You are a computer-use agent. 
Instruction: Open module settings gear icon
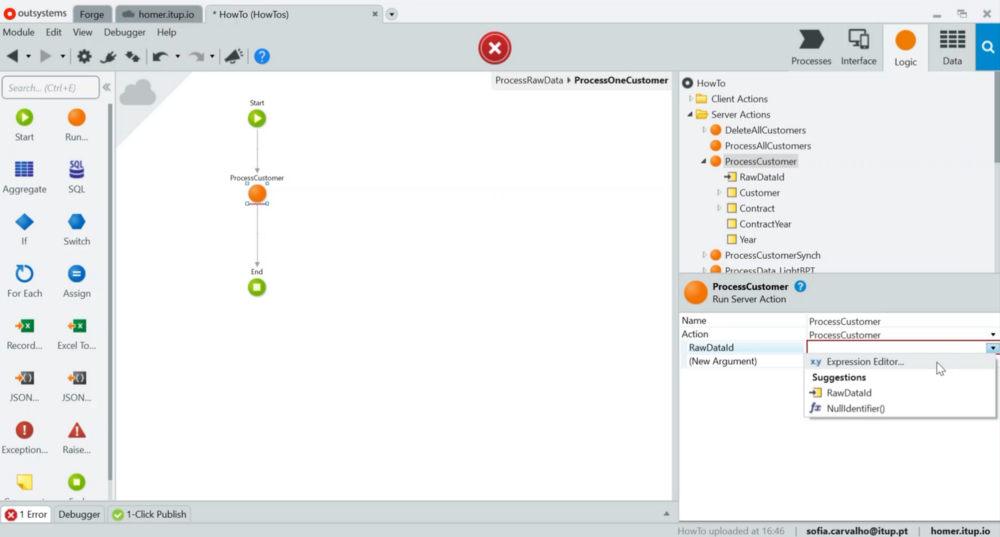tap(84, 56)
